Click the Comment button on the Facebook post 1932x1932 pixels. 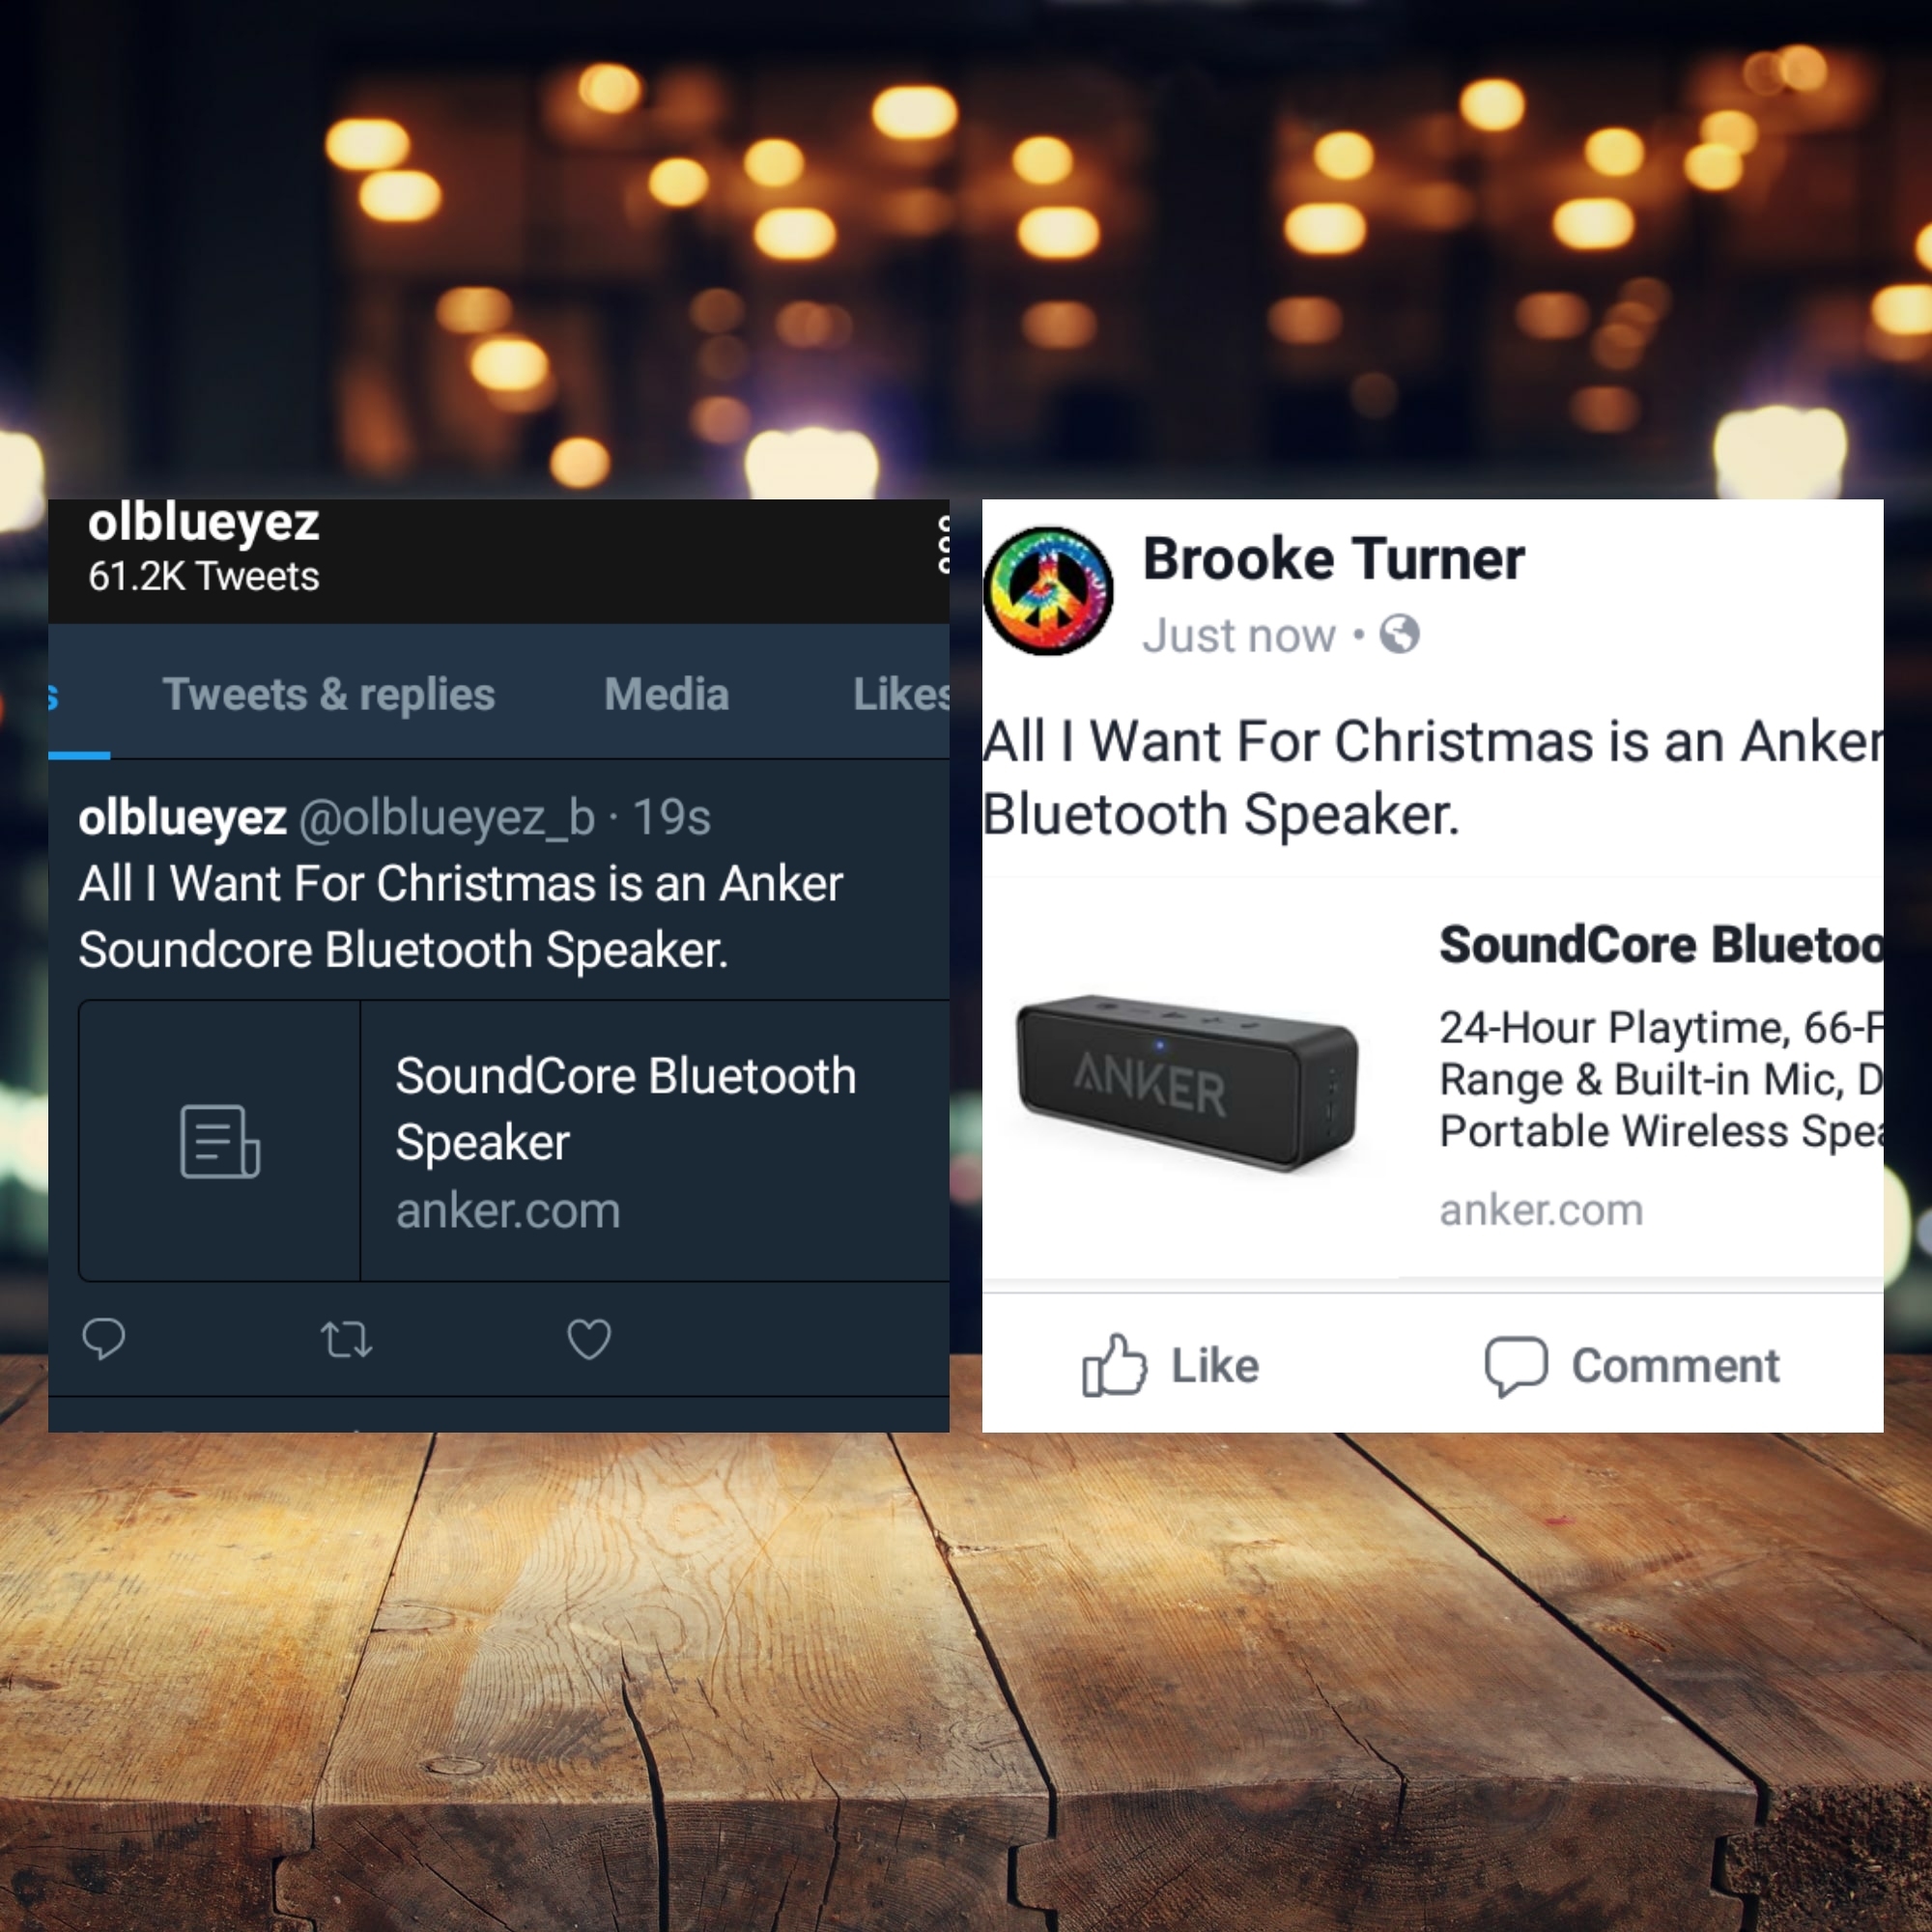(1632, 1365)
